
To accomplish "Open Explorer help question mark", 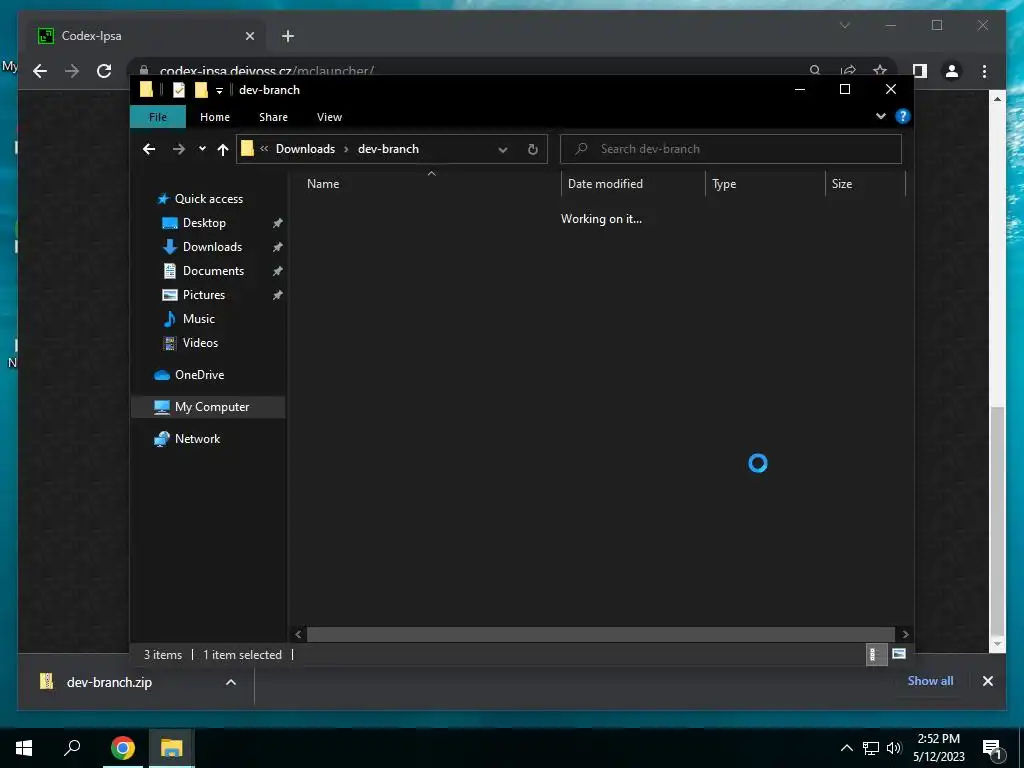I will 903,116.
